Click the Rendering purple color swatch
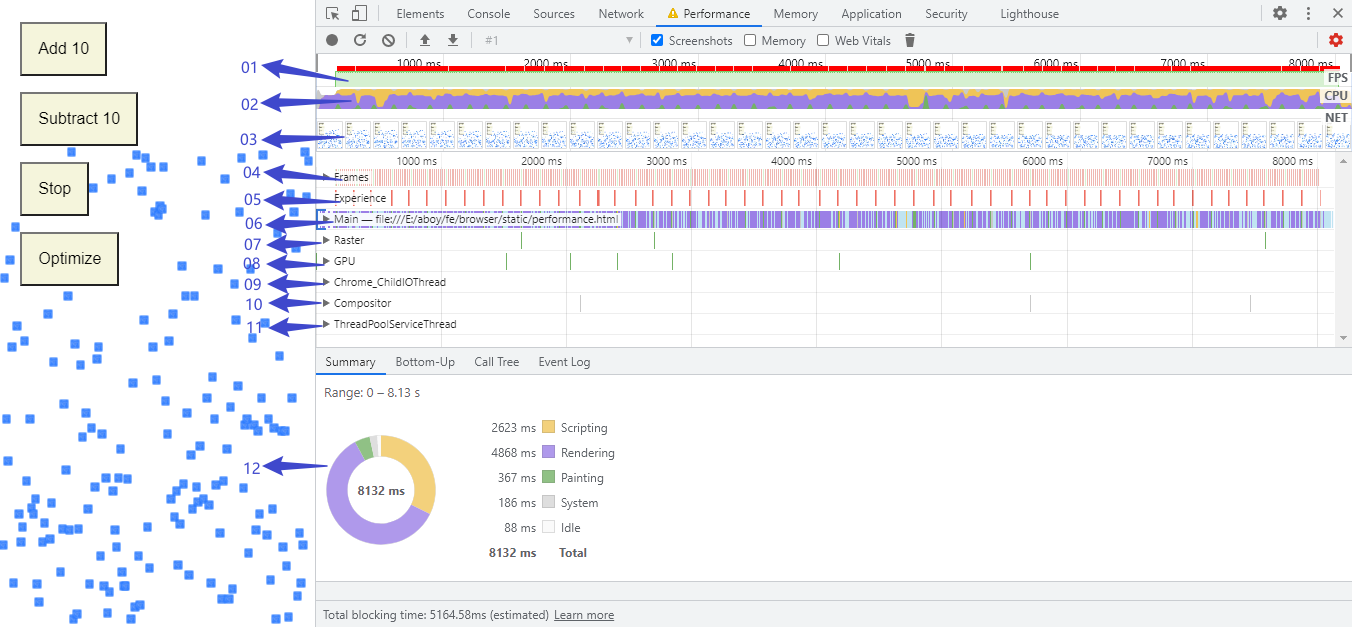1352x627 pixels. click(x=548, y=453)
